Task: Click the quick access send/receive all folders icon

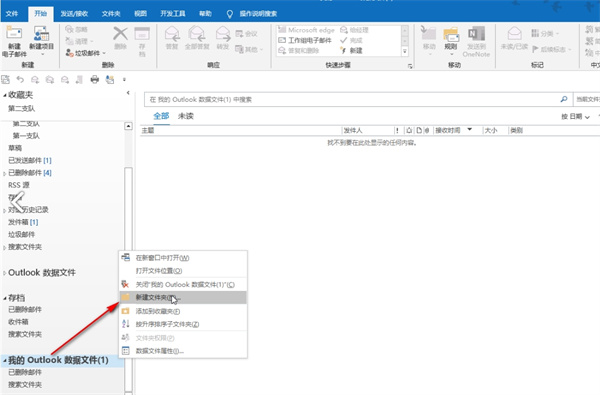Action: (6, 80)
